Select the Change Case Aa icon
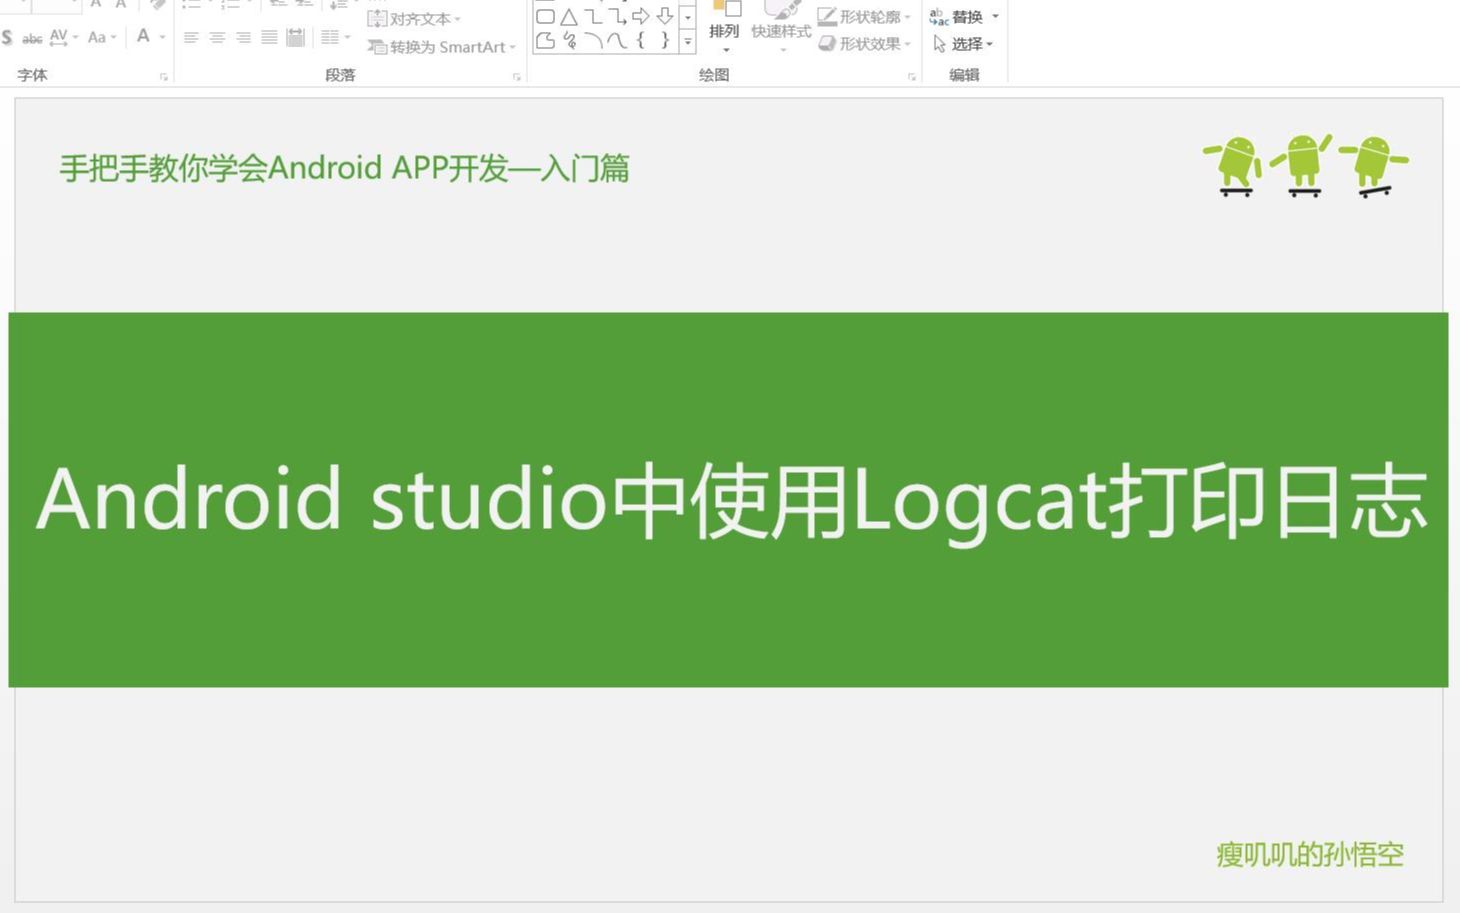 pyautogui.click(x=96, y=38)
